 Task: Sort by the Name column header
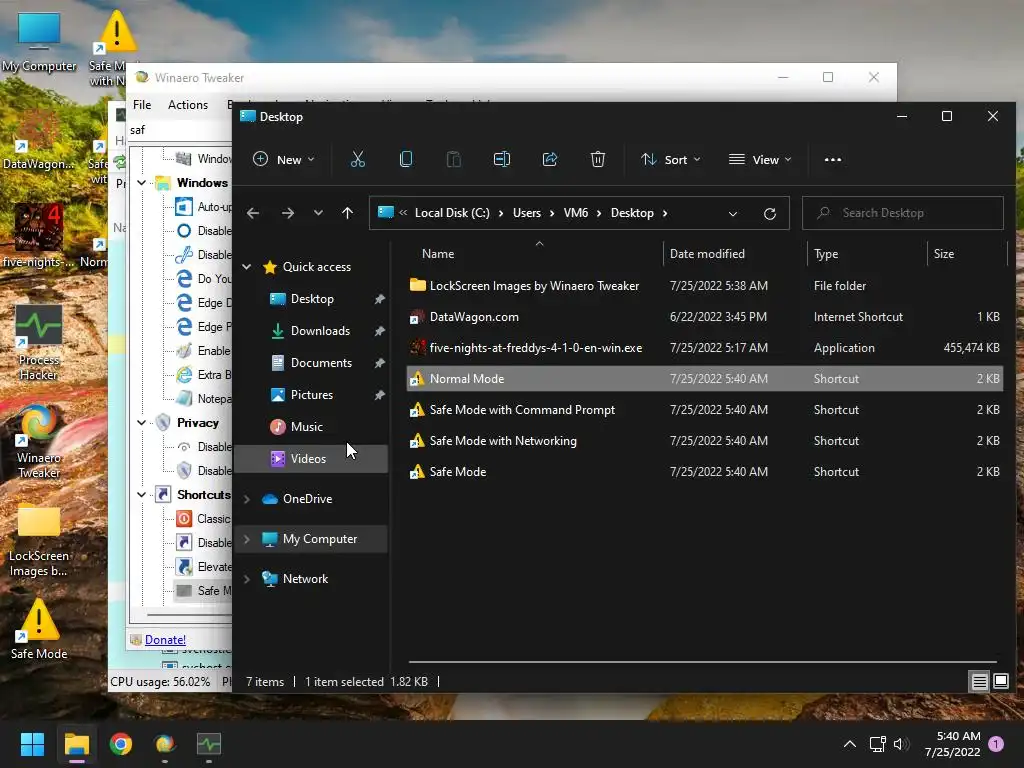[x=438, y=254]
